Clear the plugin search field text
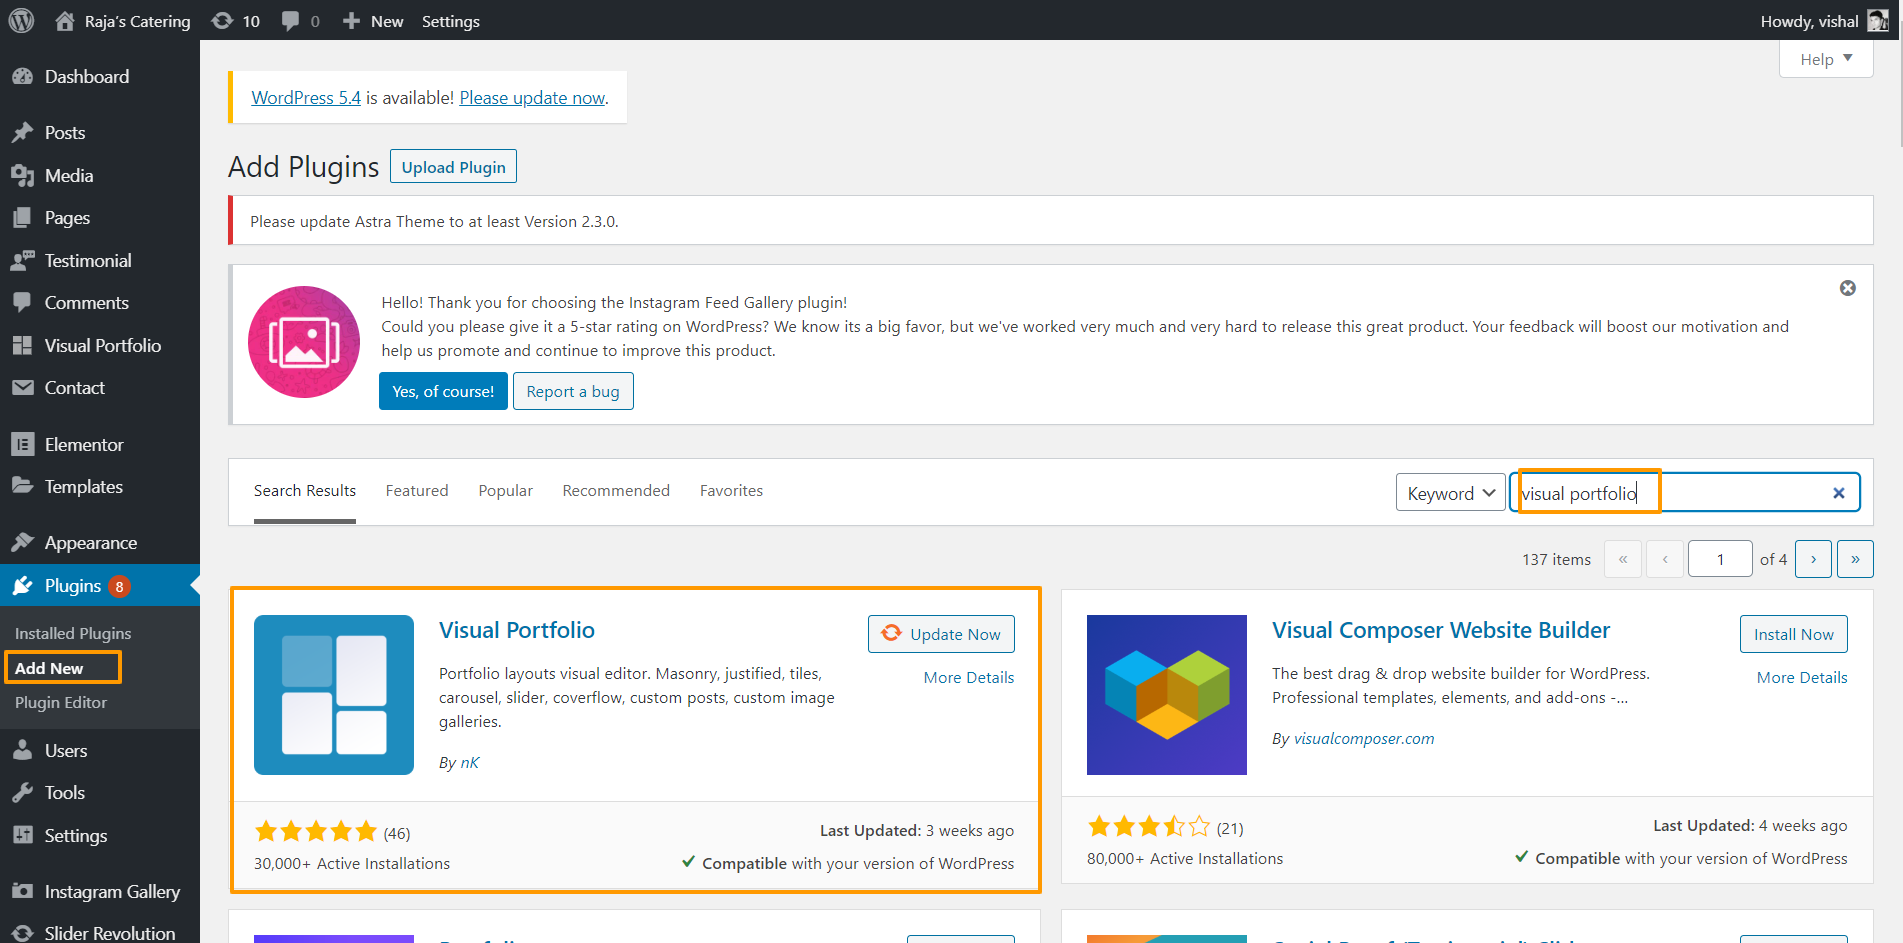The height and width of the screenshot is (943, 1903). (1838, 493)
